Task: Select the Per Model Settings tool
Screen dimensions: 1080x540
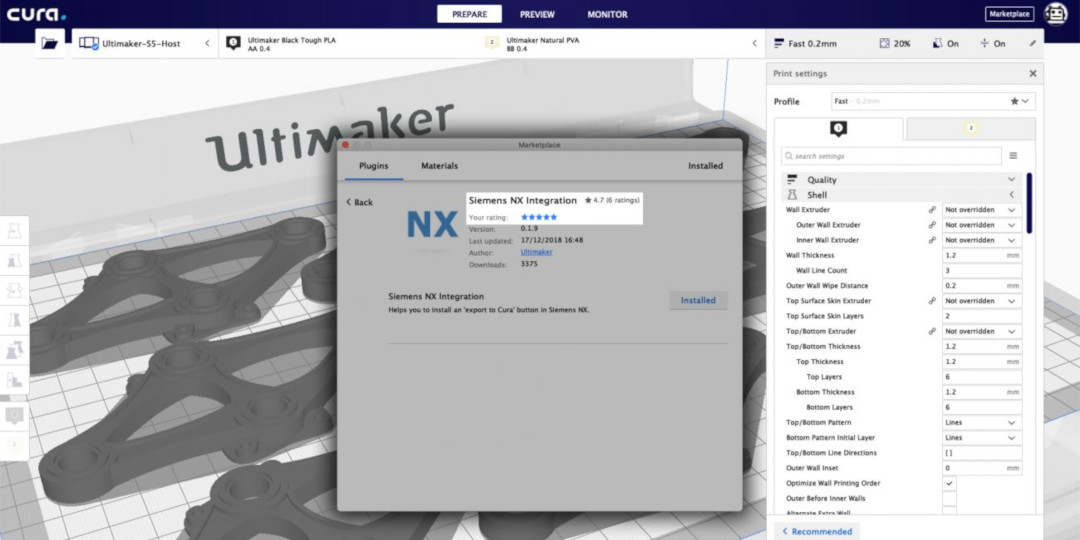Action: (14, 349)
